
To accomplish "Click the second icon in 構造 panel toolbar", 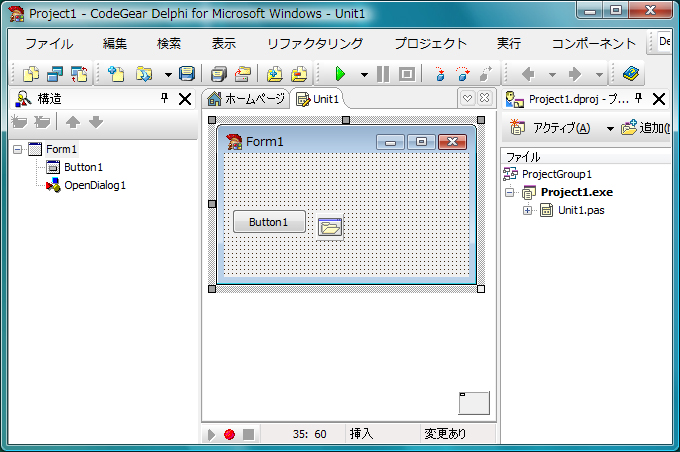I will click(x=42, y=122).
